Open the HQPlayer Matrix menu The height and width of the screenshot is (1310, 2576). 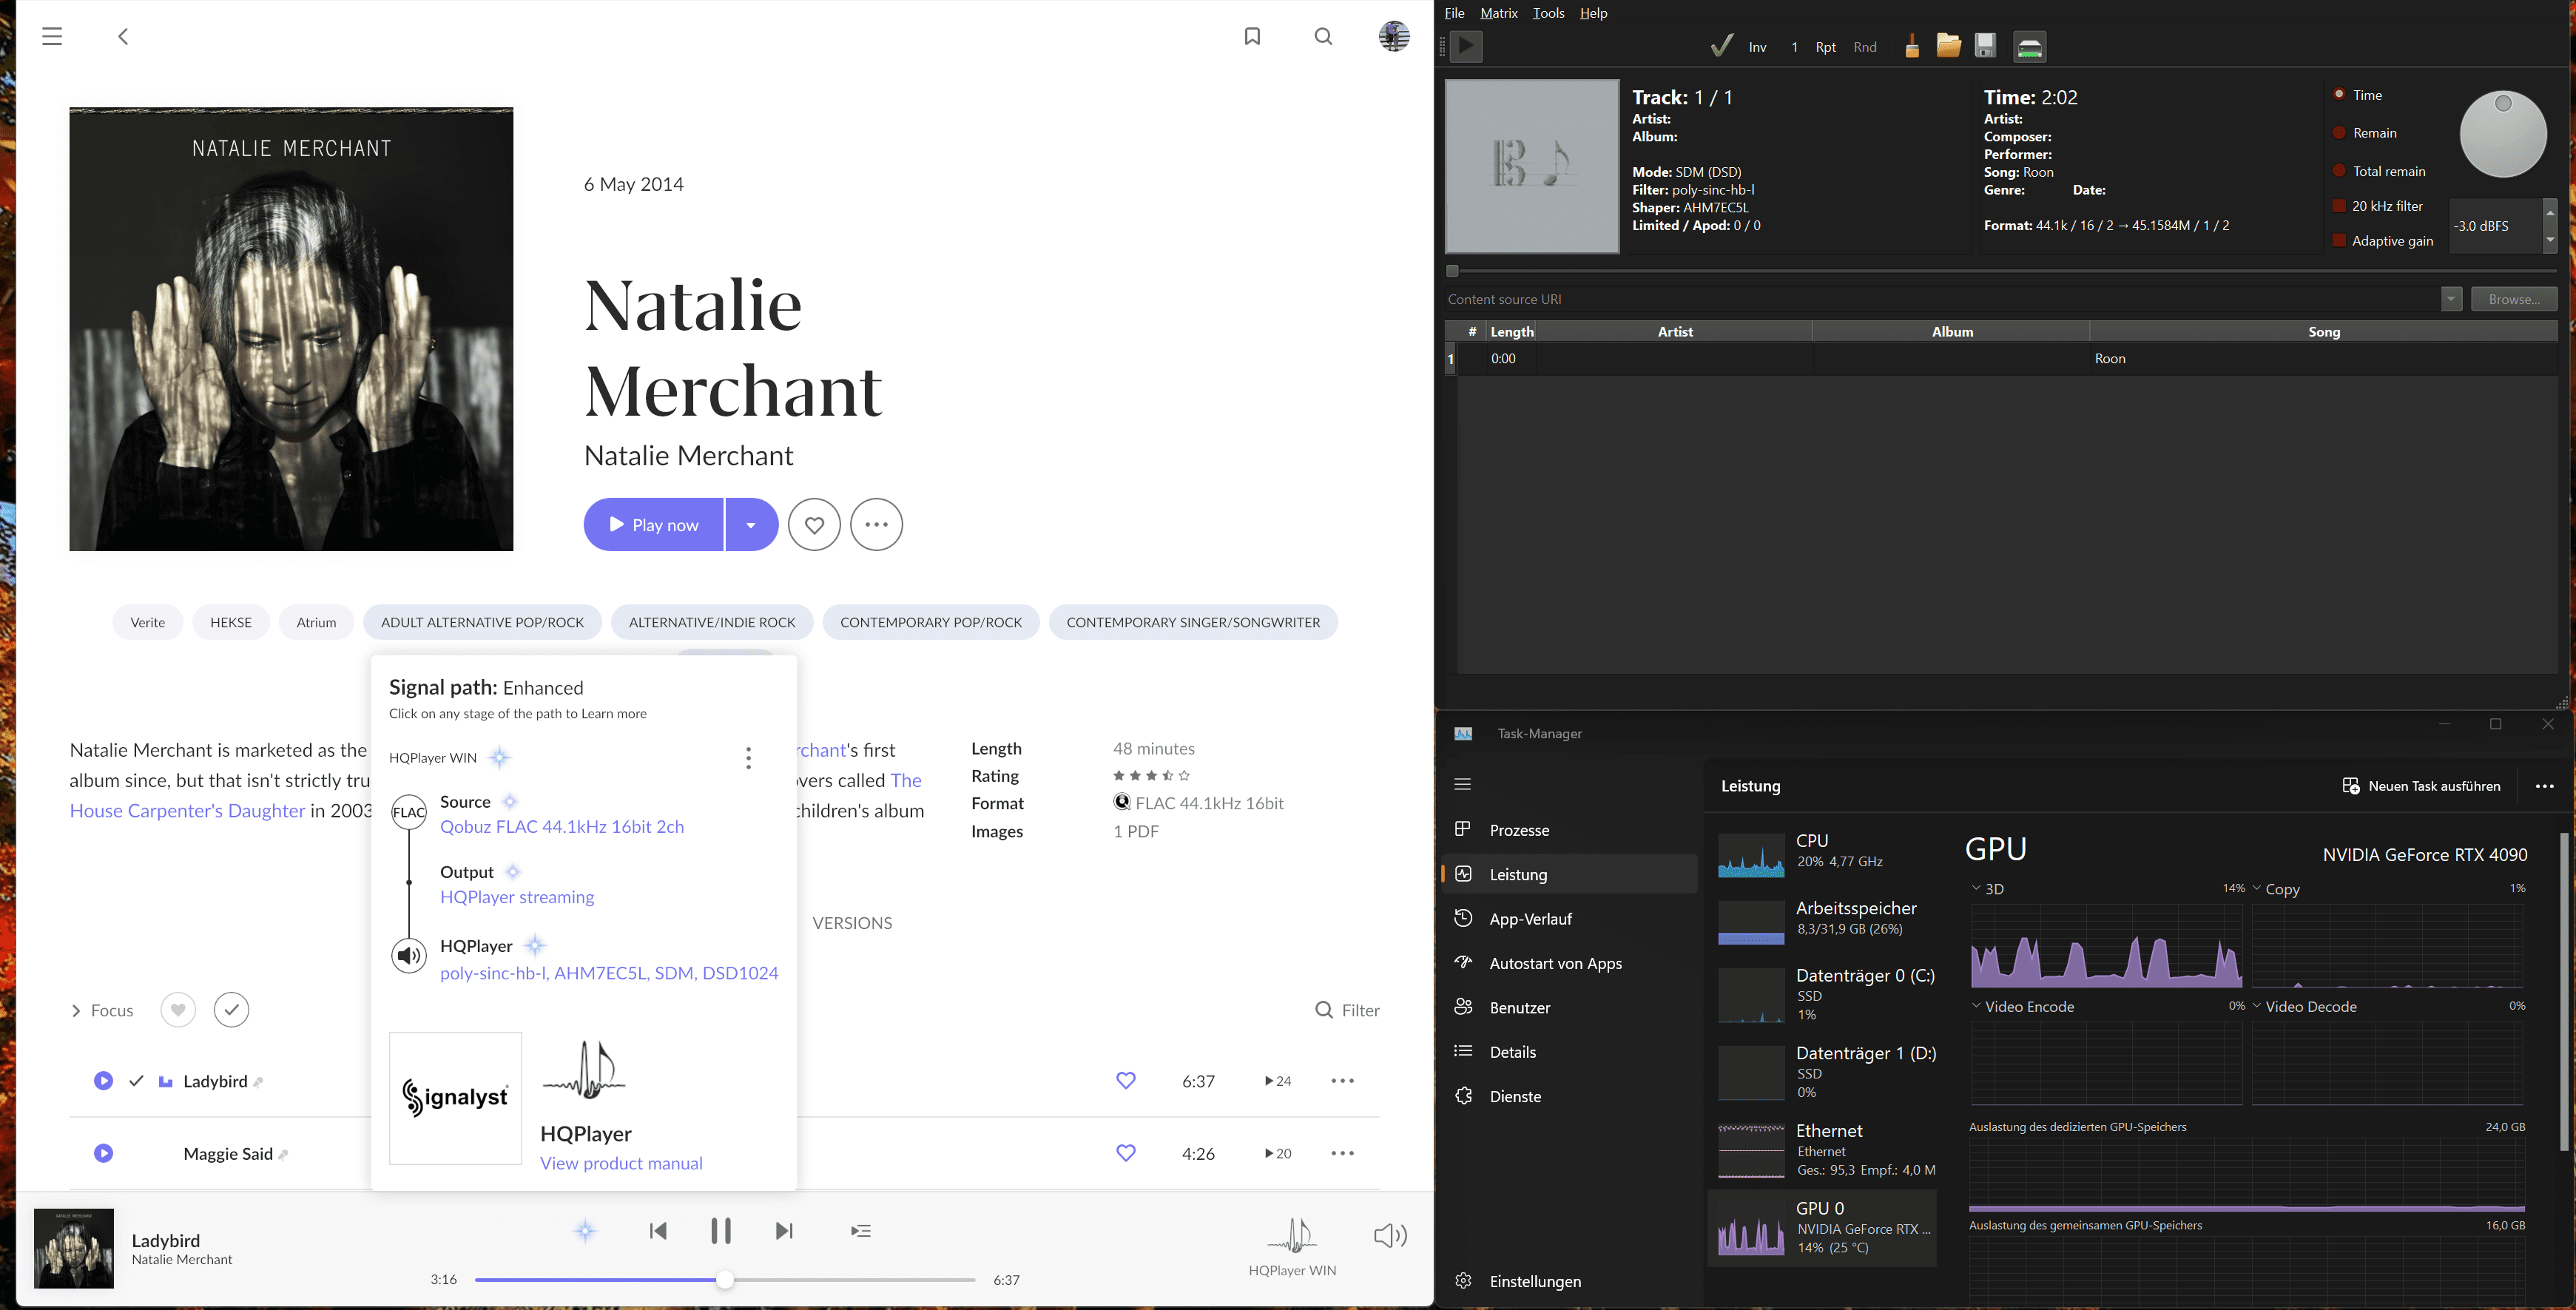tap(1498, 13)
